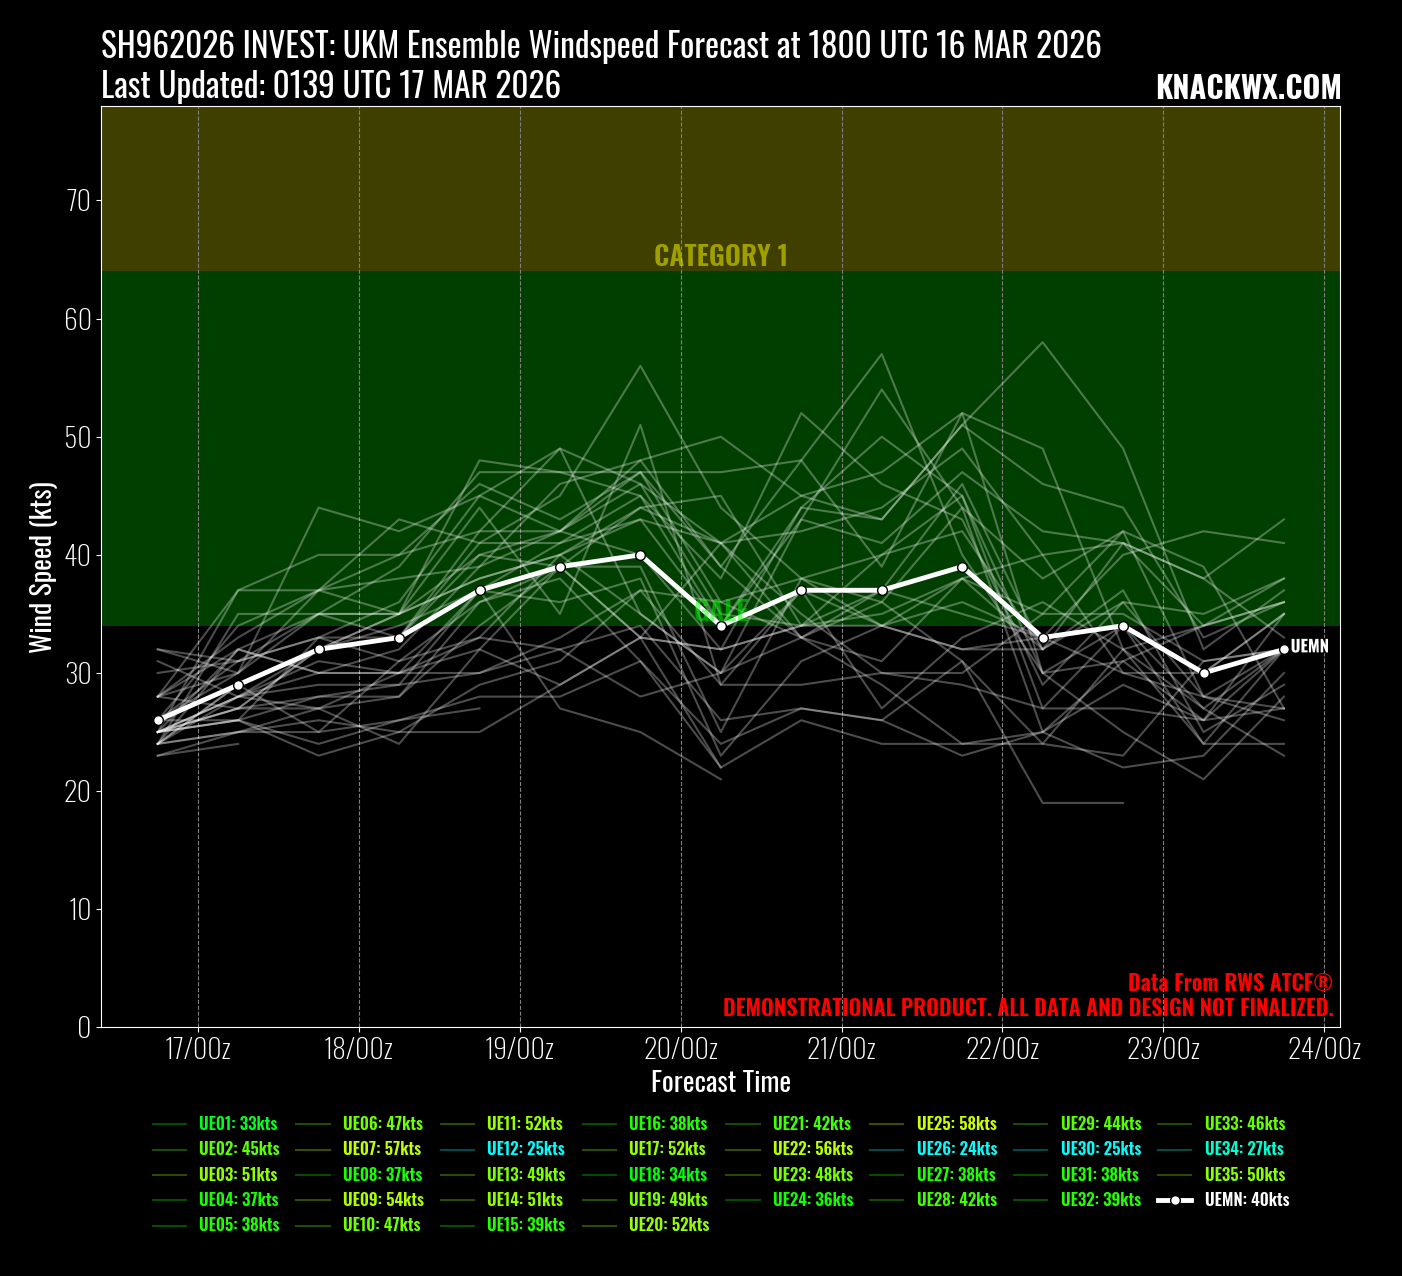Click the Wind Speed (kts) axis title
Image resolution: width=1402 pixels, height=1276 pixels.
click(x=40, y=567)
